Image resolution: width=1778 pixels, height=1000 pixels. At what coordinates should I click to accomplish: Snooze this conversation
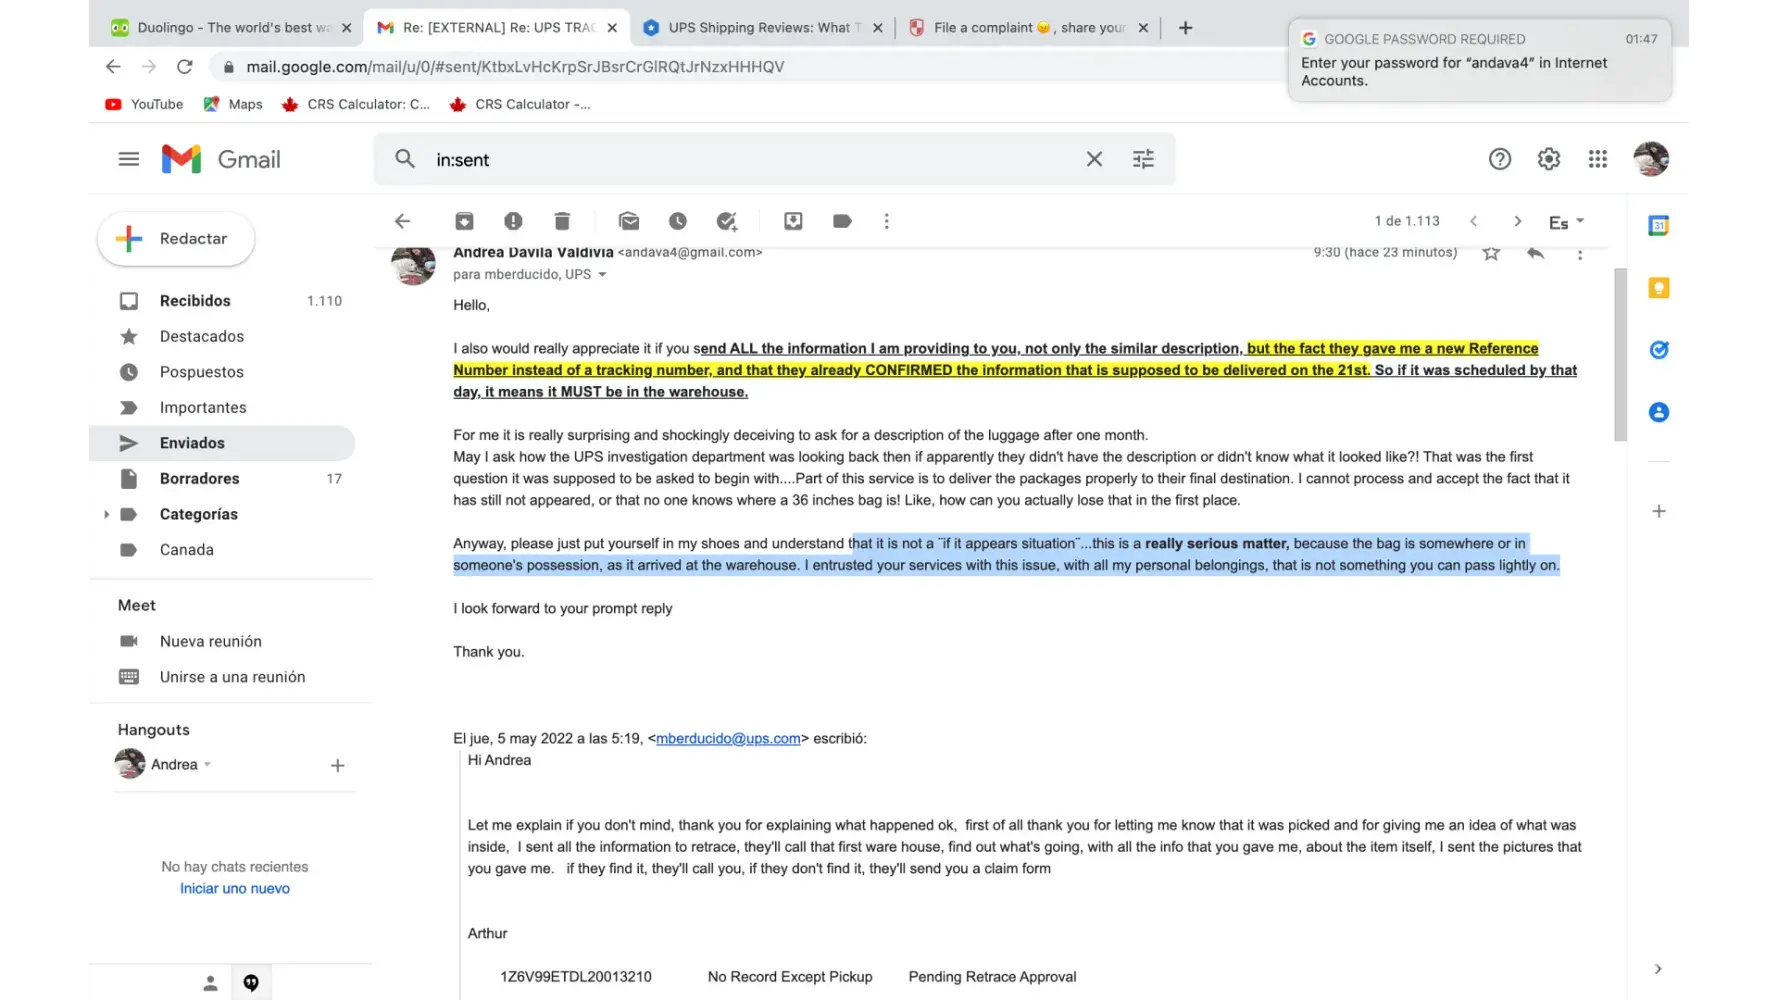tap(678, 221)
